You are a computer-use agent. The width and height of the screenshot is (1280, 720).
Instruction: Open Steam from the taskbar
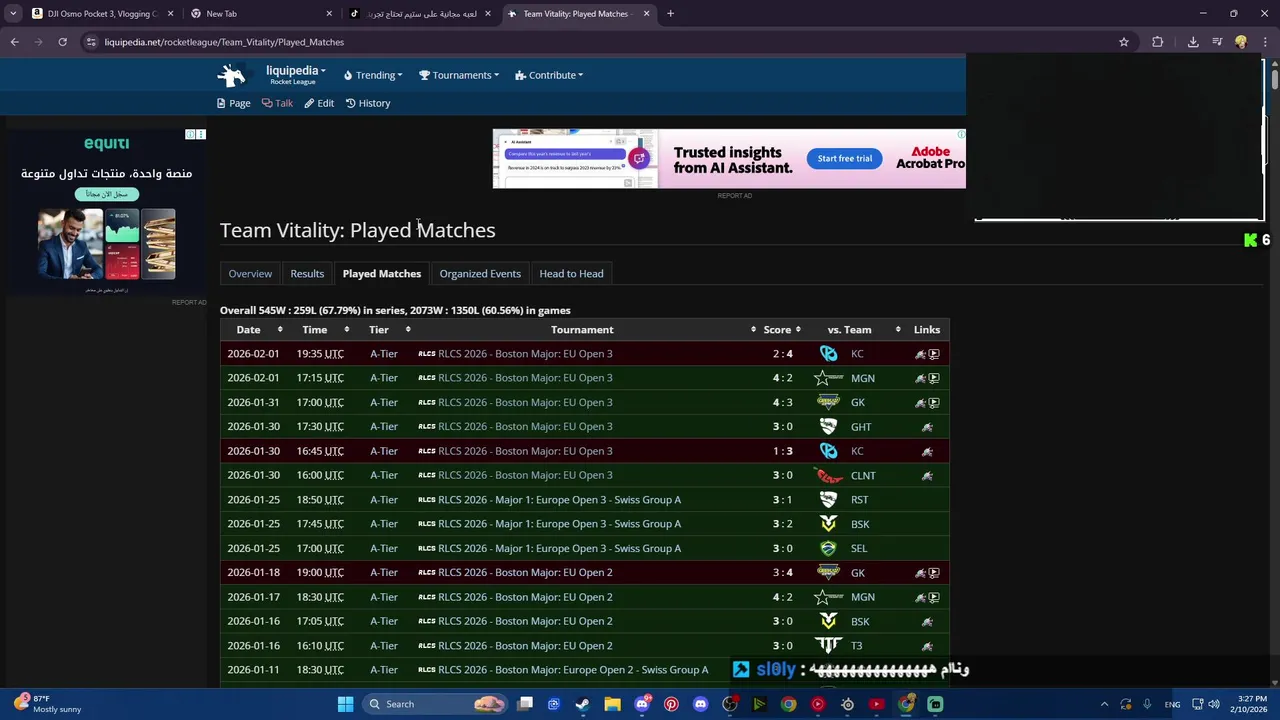point(582,704)
